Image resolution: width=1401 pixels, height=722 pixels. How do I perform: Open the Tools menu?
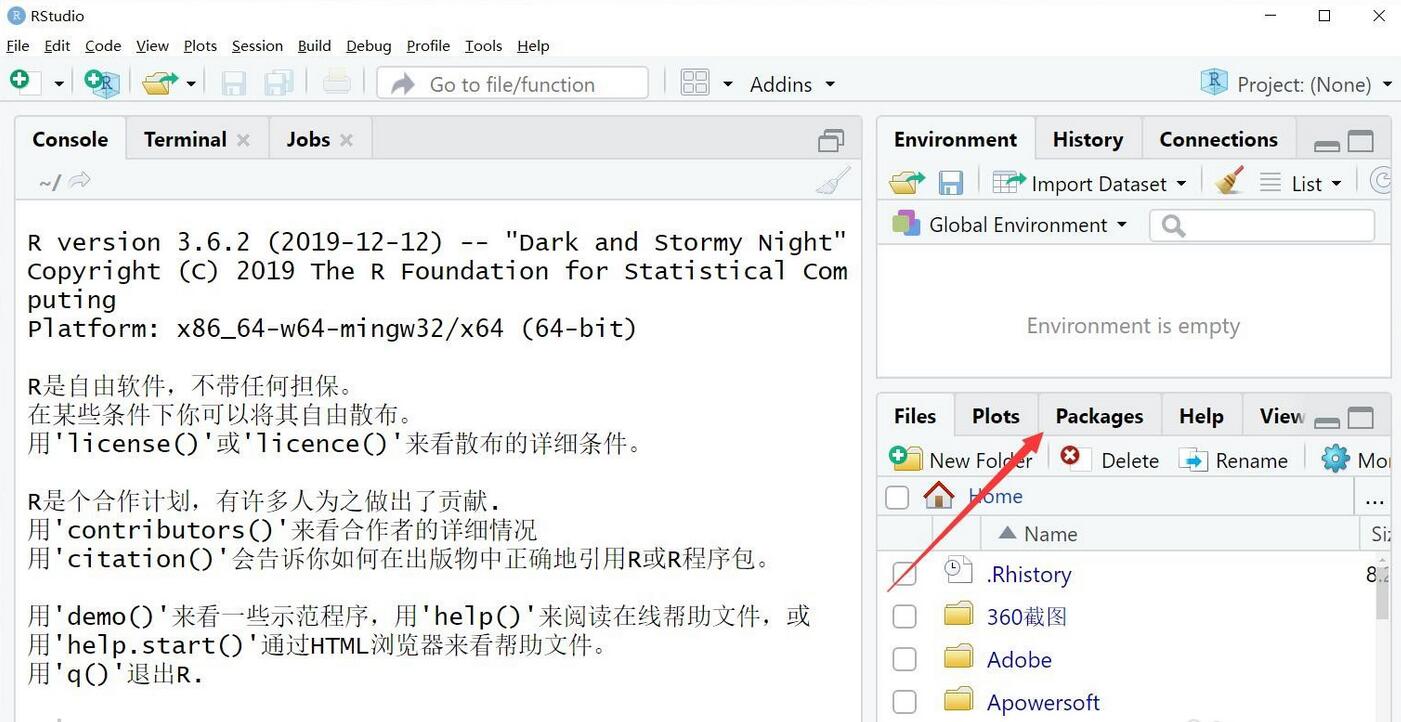[x=483, y=46]
